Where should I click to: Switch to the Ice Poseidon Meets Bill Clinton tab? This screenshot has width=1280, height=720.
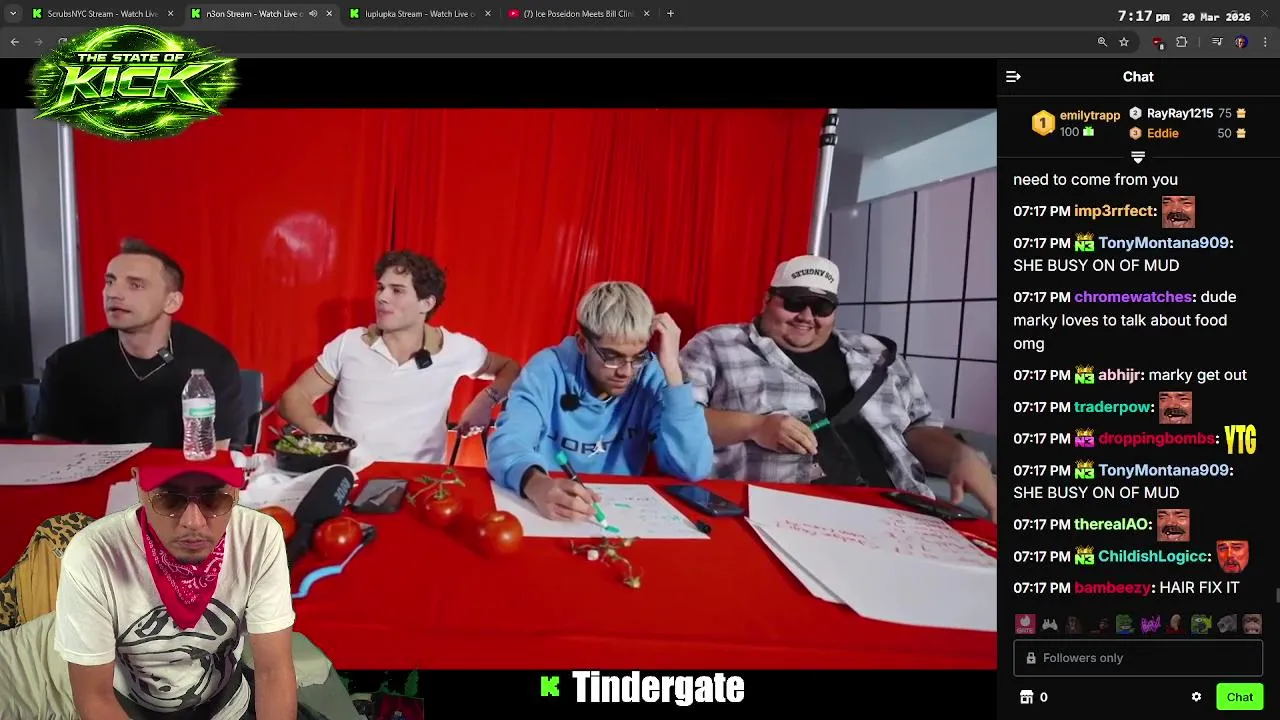578,14
